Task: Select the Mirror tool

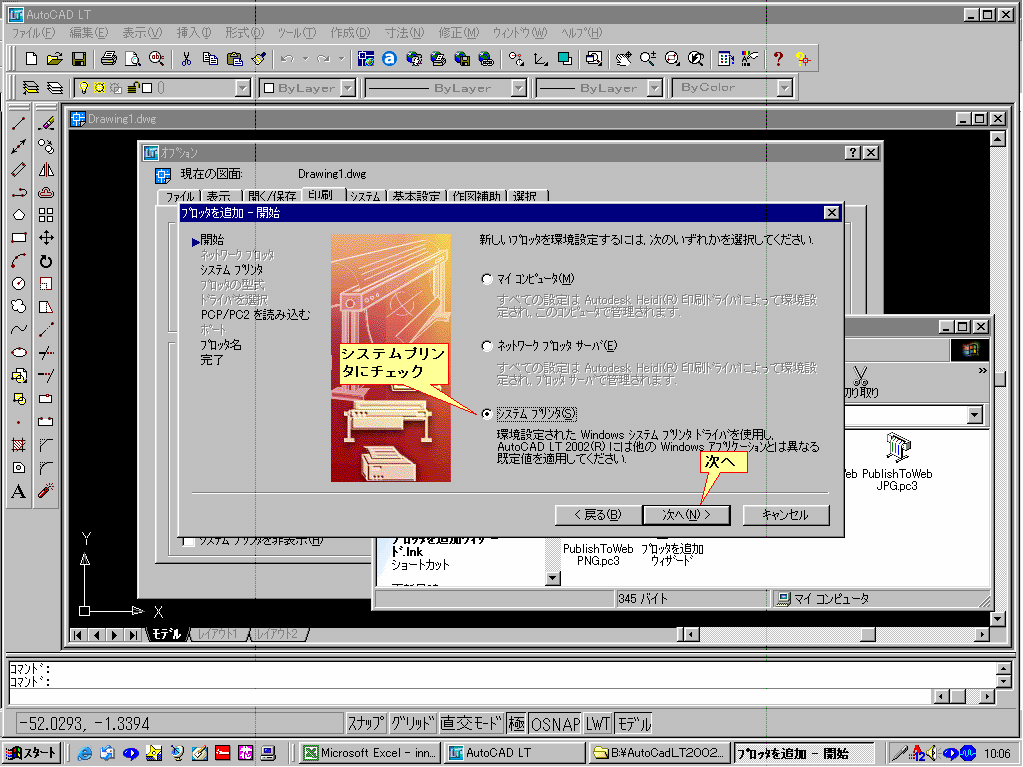Action: click(46, 170)
